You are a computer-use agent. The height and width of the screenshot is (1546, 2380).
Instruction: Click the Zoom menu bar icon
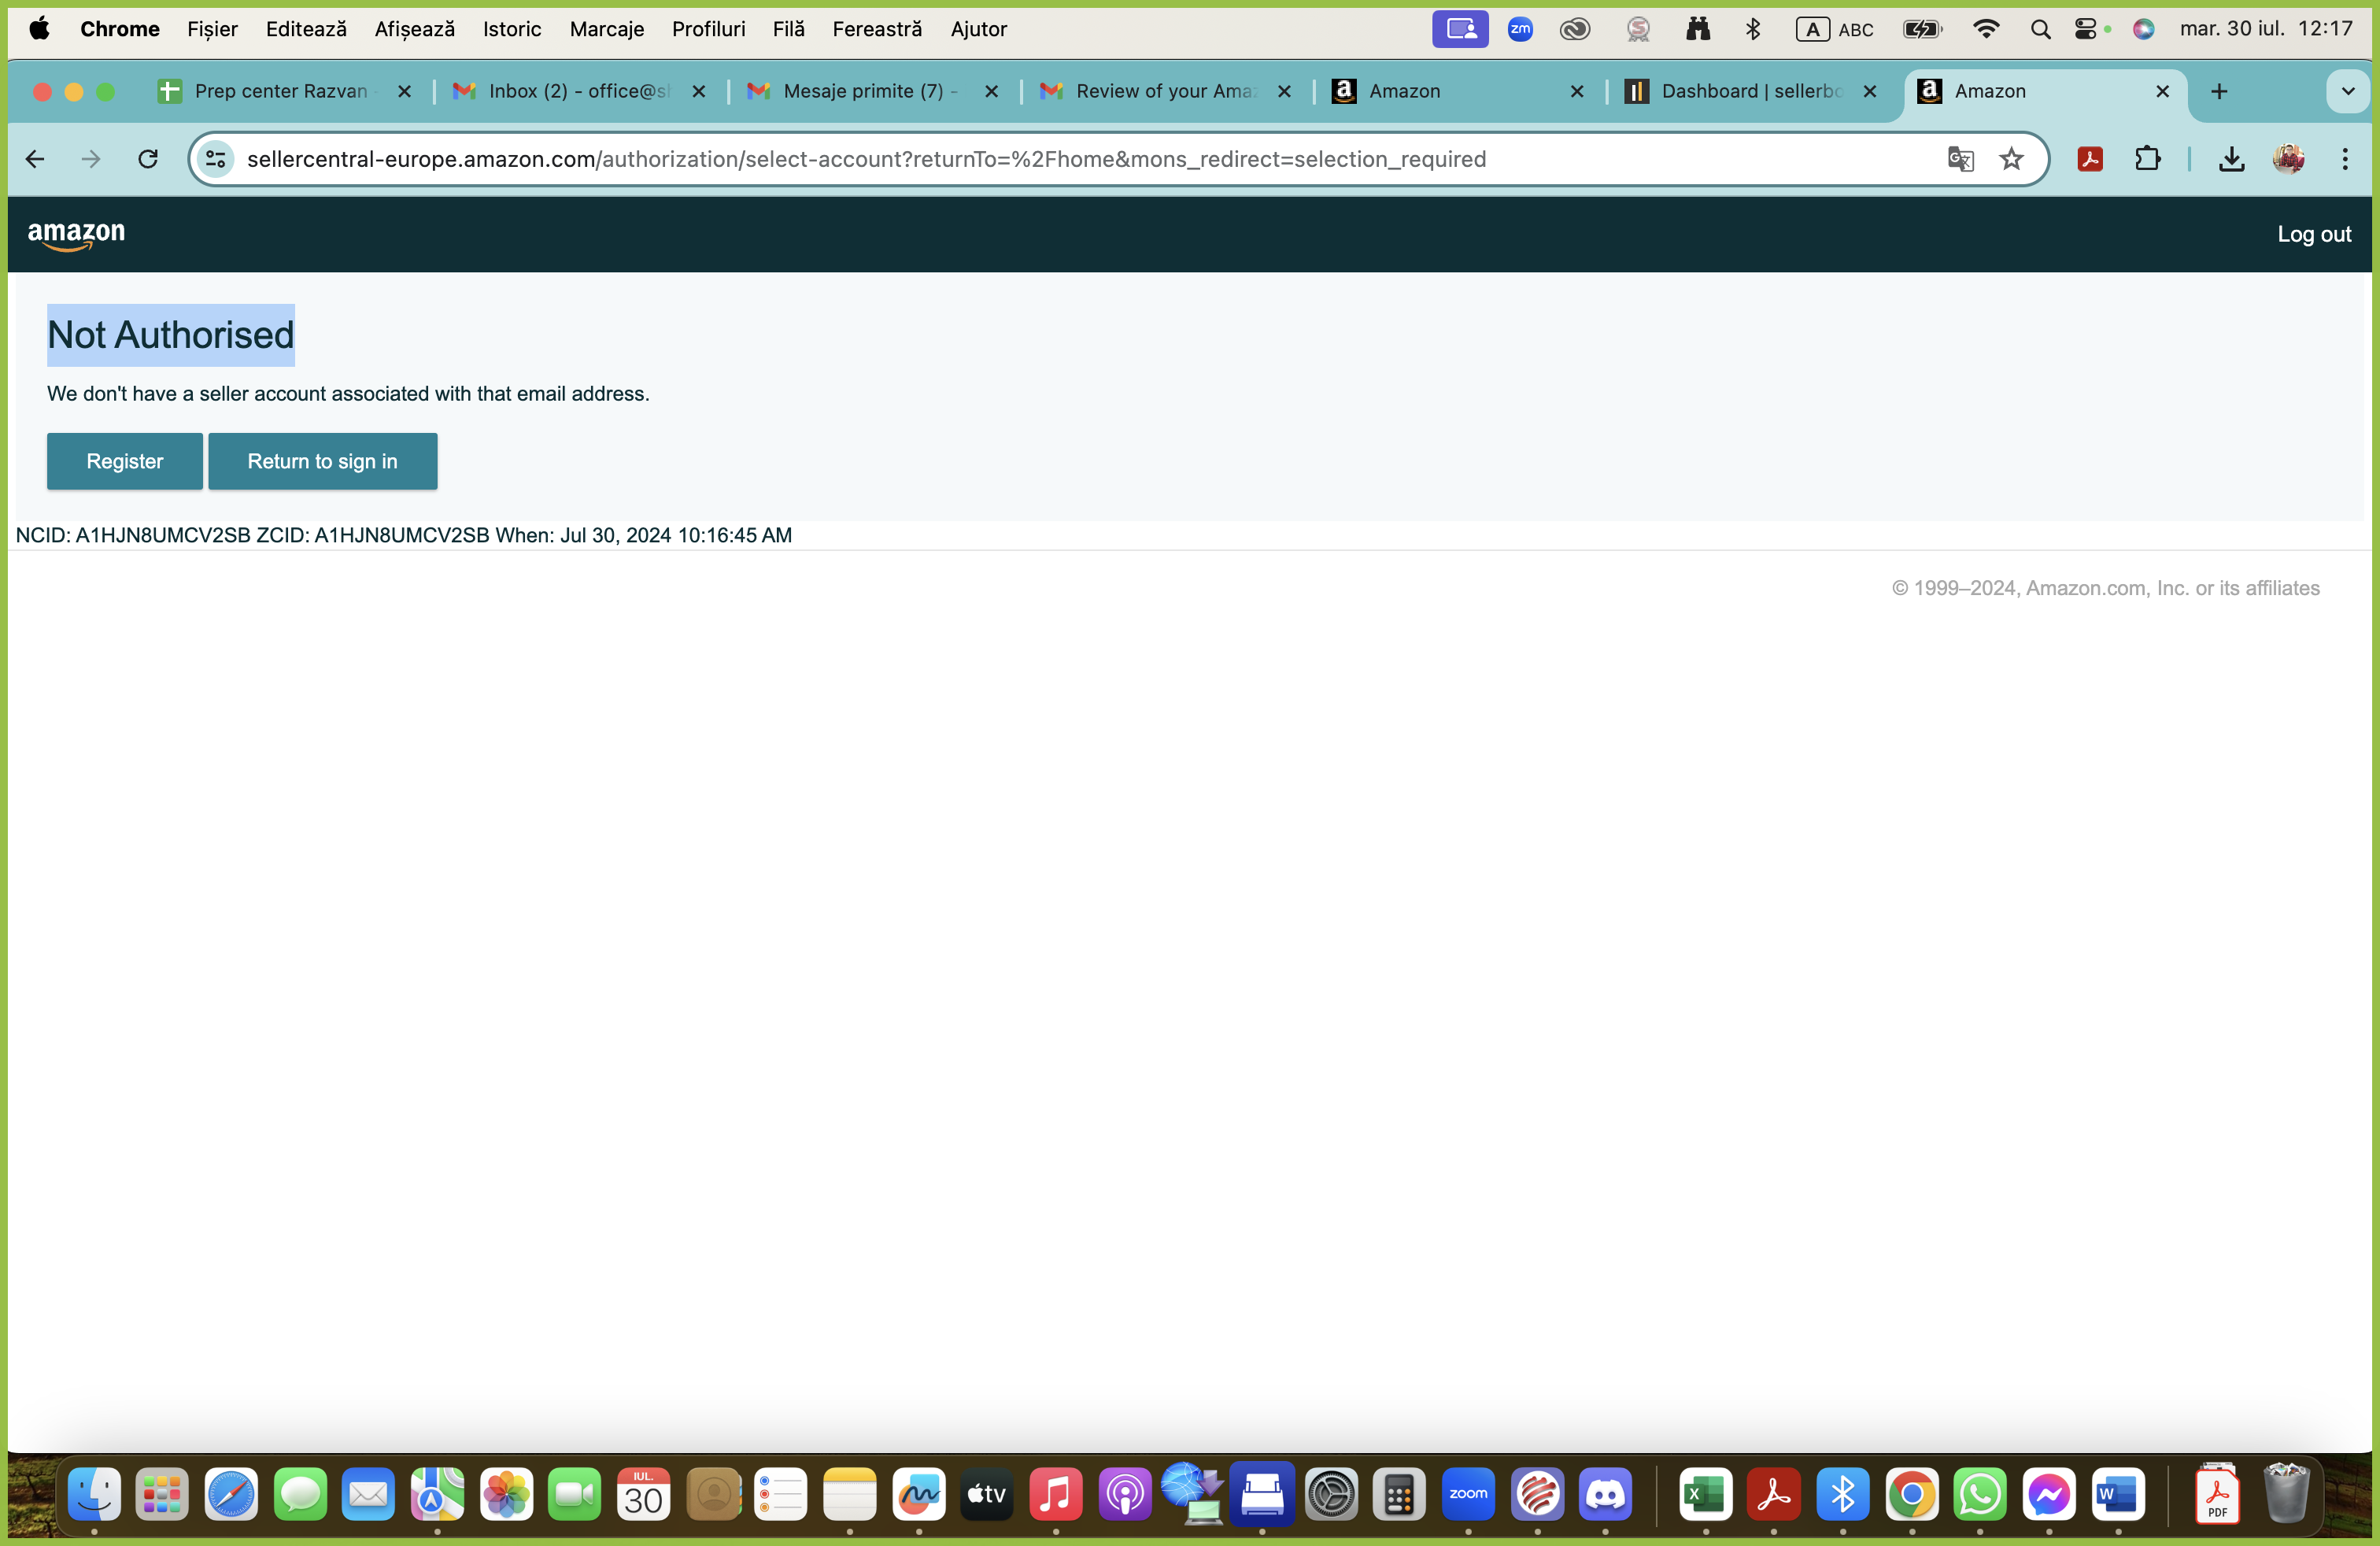[x=1520, y=29]
